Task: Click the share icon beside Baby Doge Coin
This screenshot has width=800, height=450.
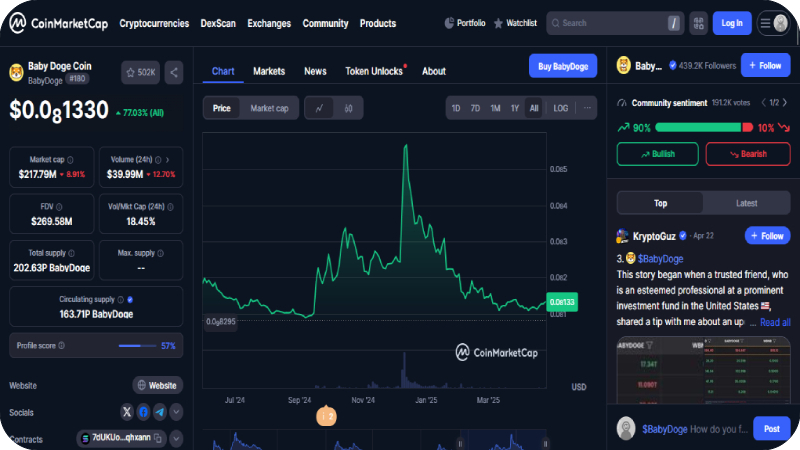Action: 174,72
